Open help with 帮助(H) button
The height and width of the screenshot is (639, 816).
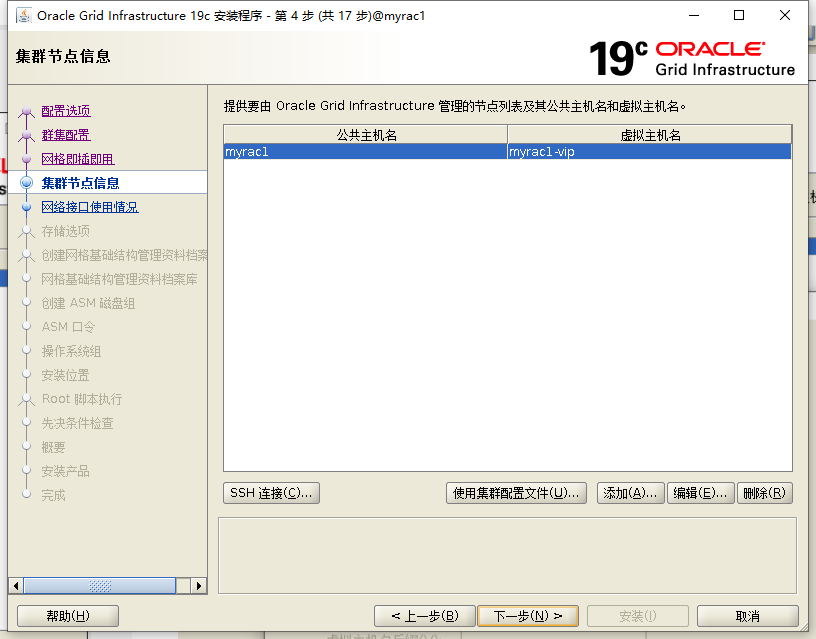(x=68, y=616)
